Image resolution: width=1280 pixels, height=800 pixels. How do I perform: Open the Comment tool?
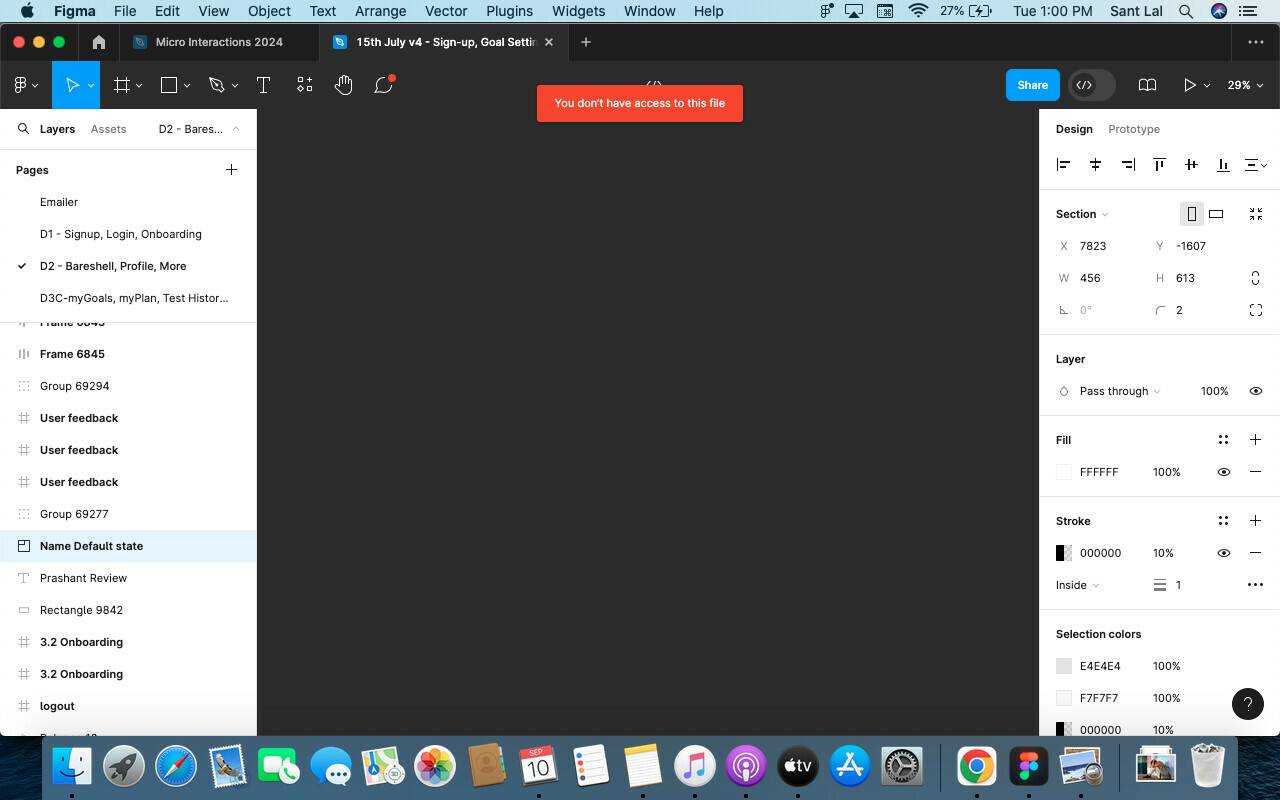(x=383, y=86)
